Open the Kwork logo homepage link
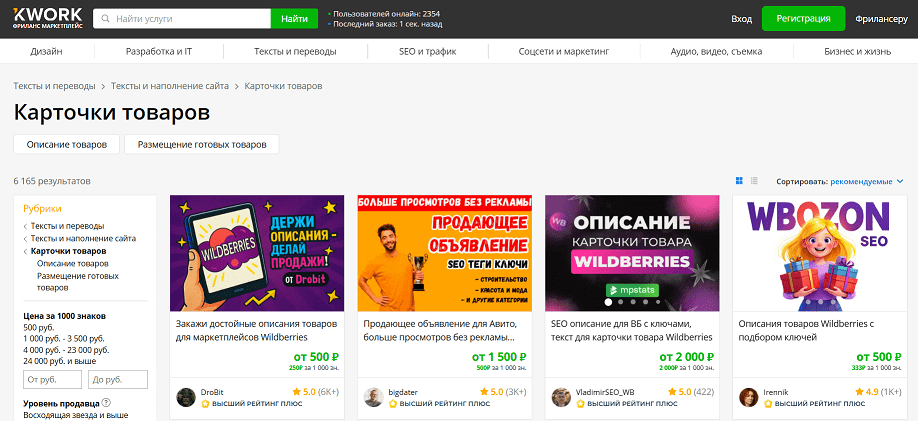This screenshot has height=421, width=918. click(48, 19)
